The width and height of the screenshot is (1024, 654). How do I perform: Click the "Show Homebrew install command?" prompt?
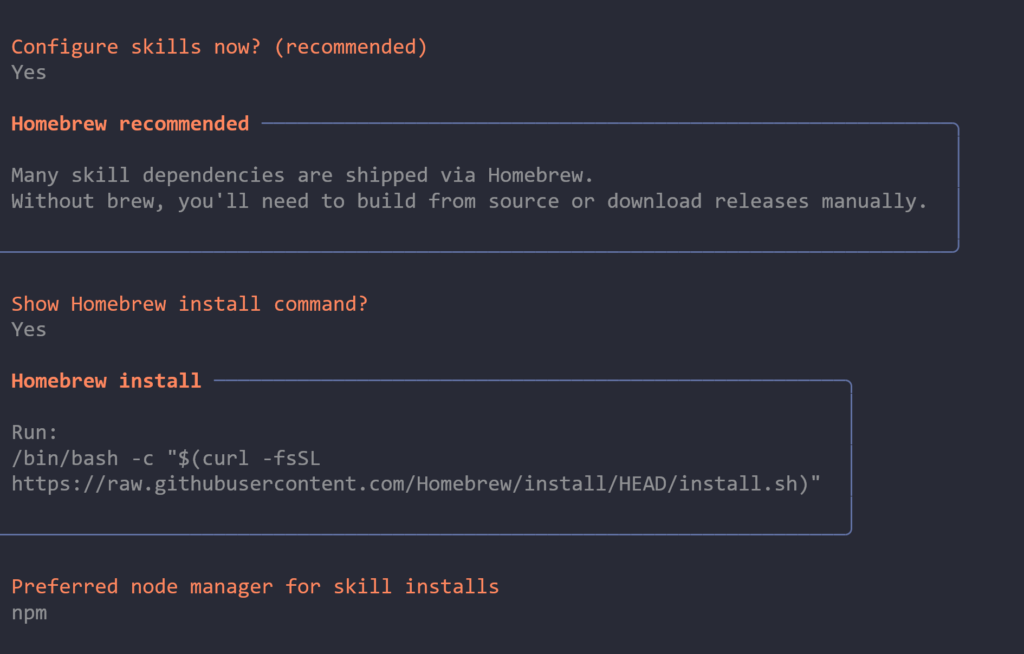click(x=189, y=304)
